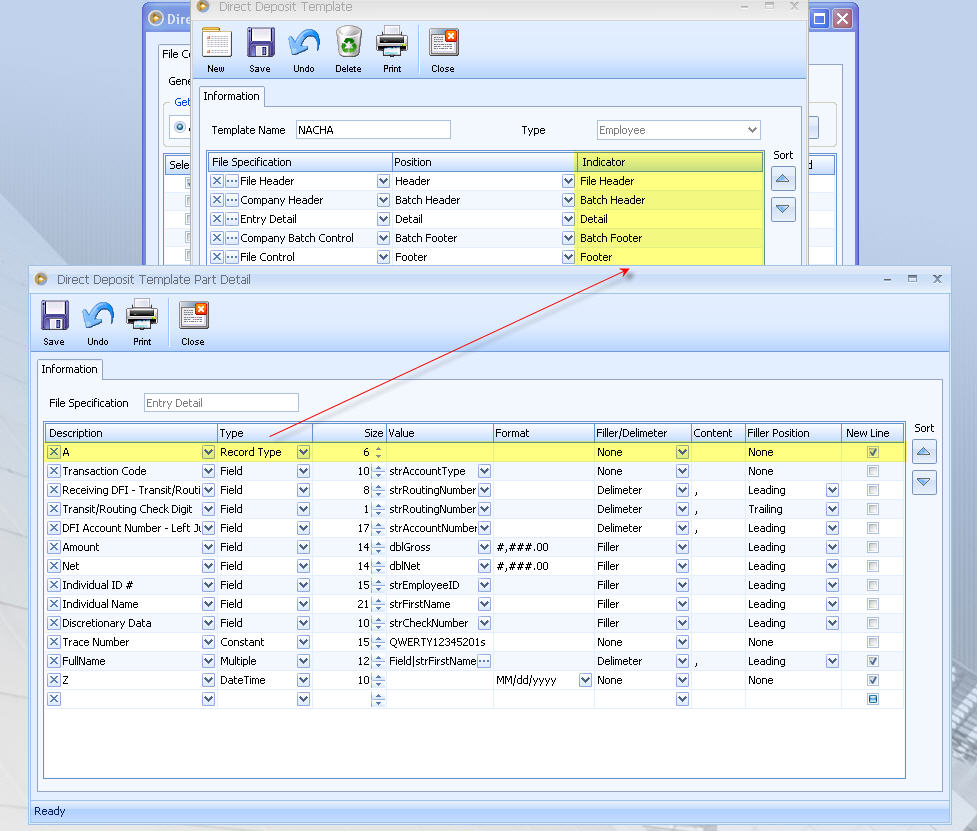Open Position dropdown for Batch Header

[x=568, y=200]
